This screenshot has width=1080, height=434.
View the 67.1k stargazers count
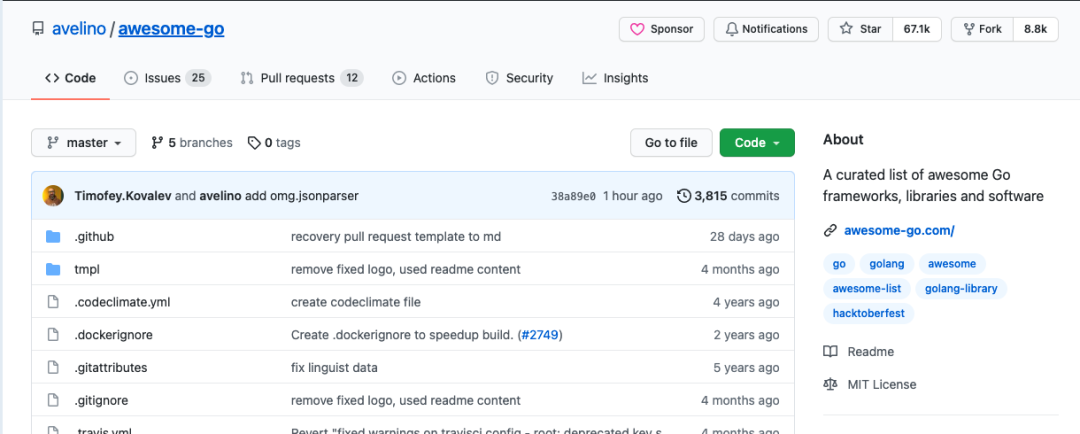[917, 29]
